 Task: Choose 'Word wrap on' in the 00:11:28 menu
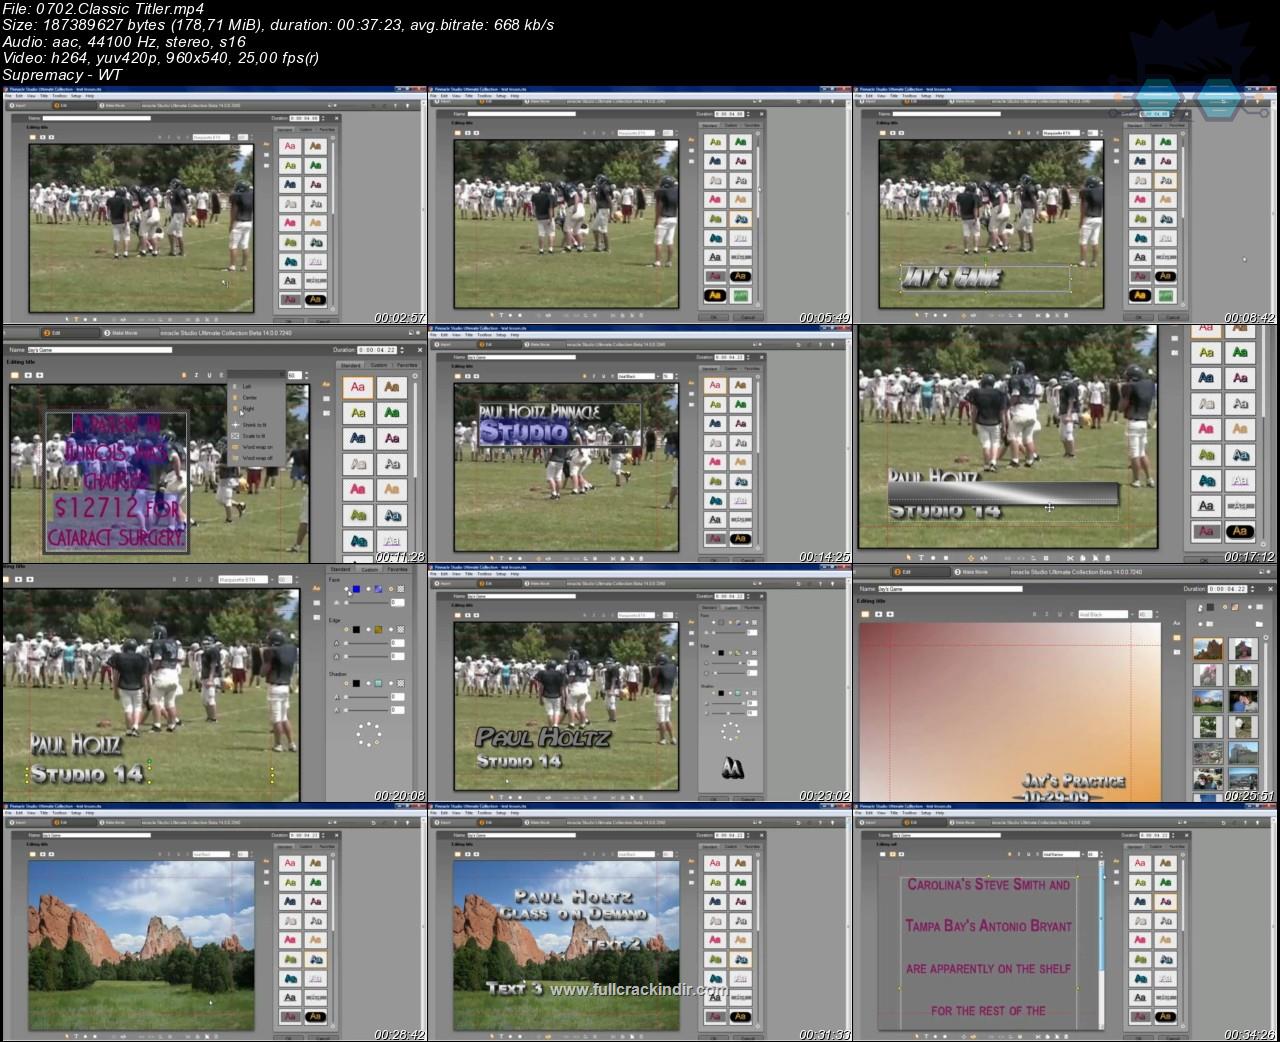257,447
